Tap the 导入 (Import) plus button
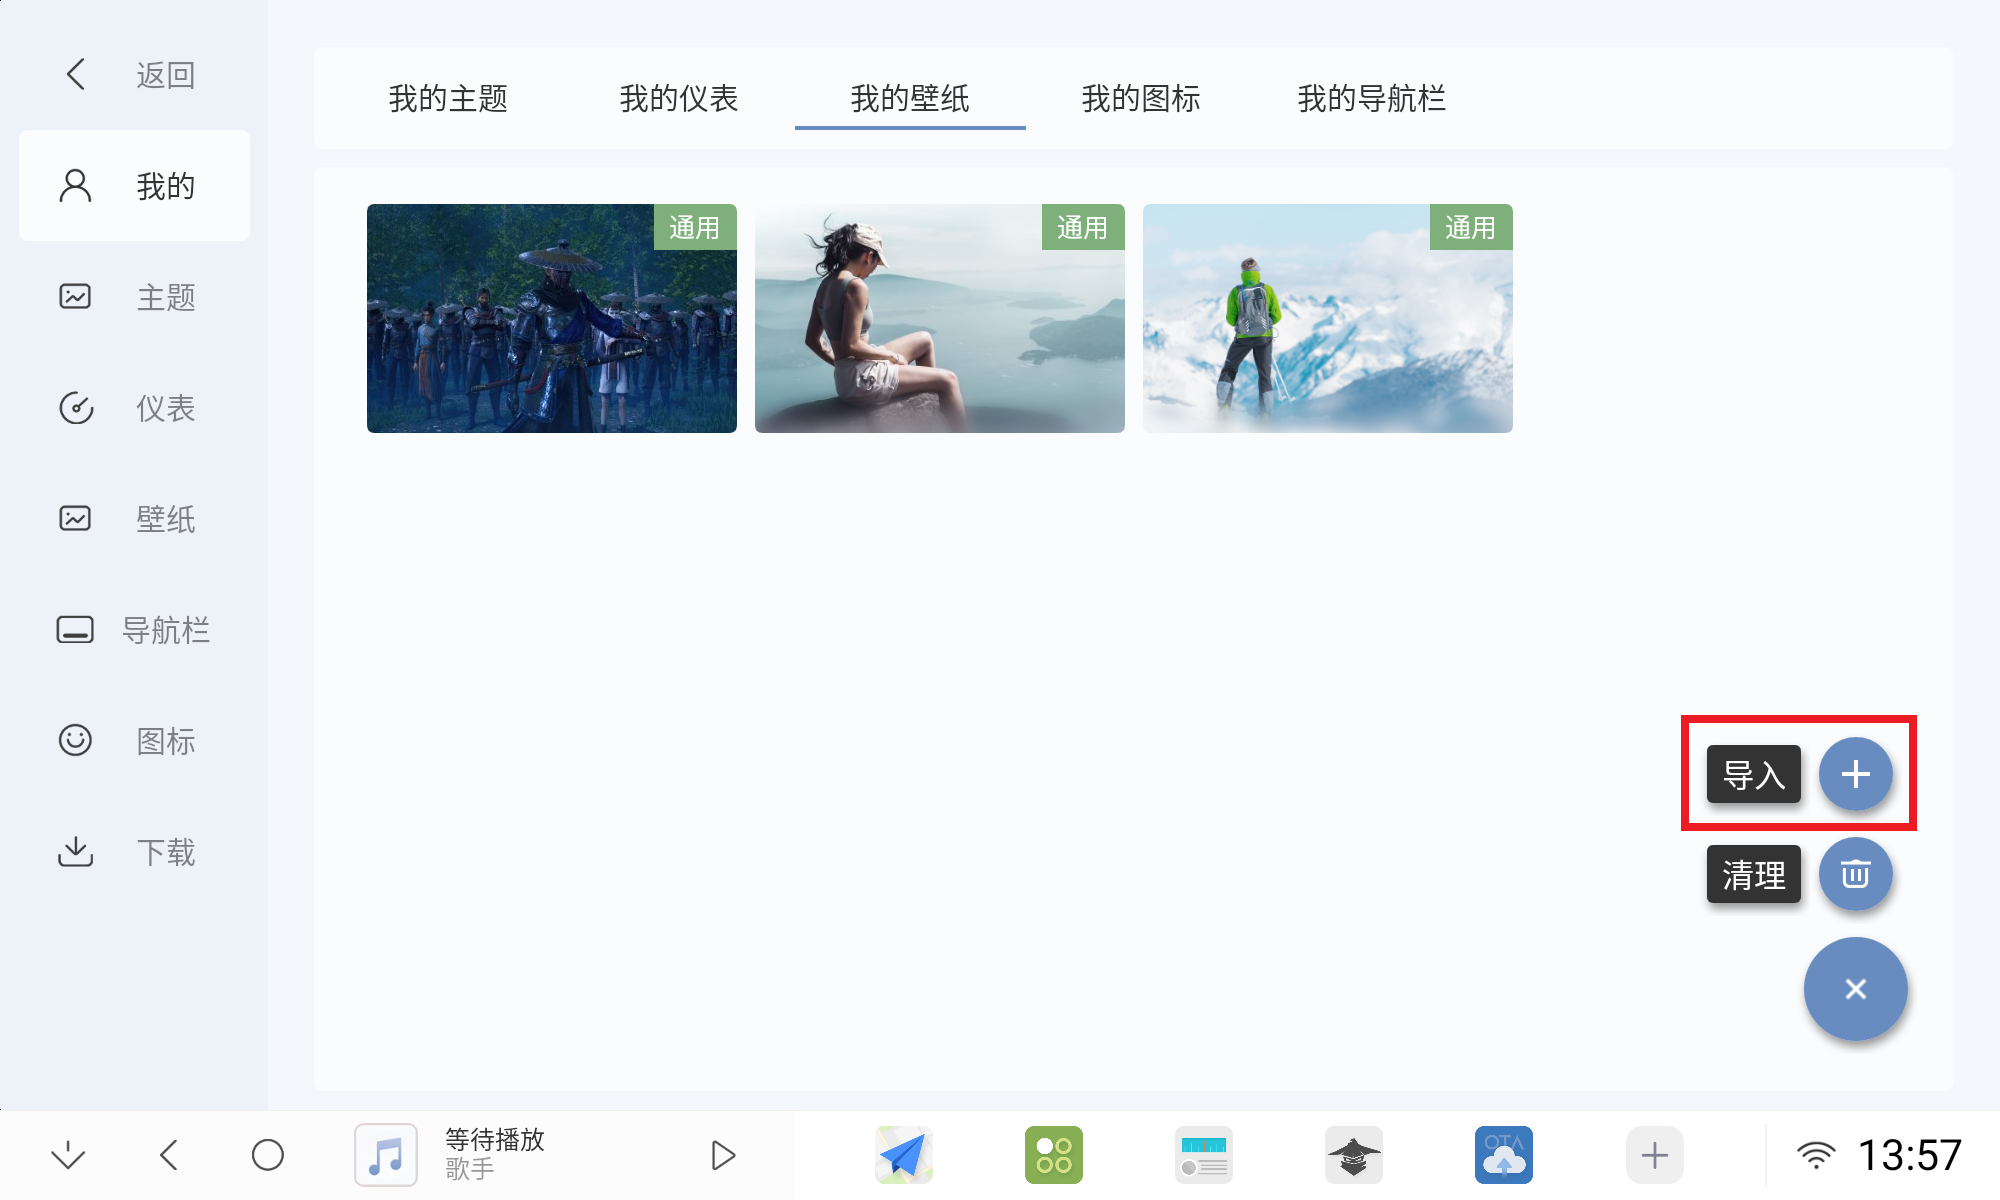 click(1856, 774)
